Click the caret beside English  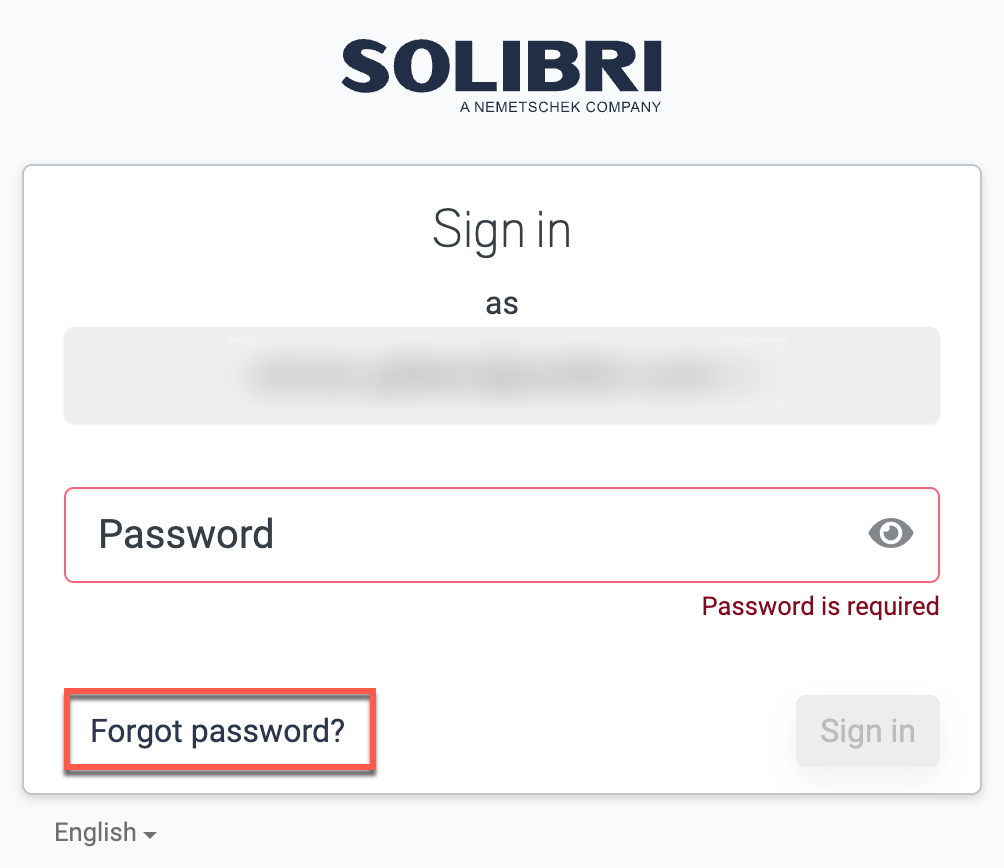point(150,834)
